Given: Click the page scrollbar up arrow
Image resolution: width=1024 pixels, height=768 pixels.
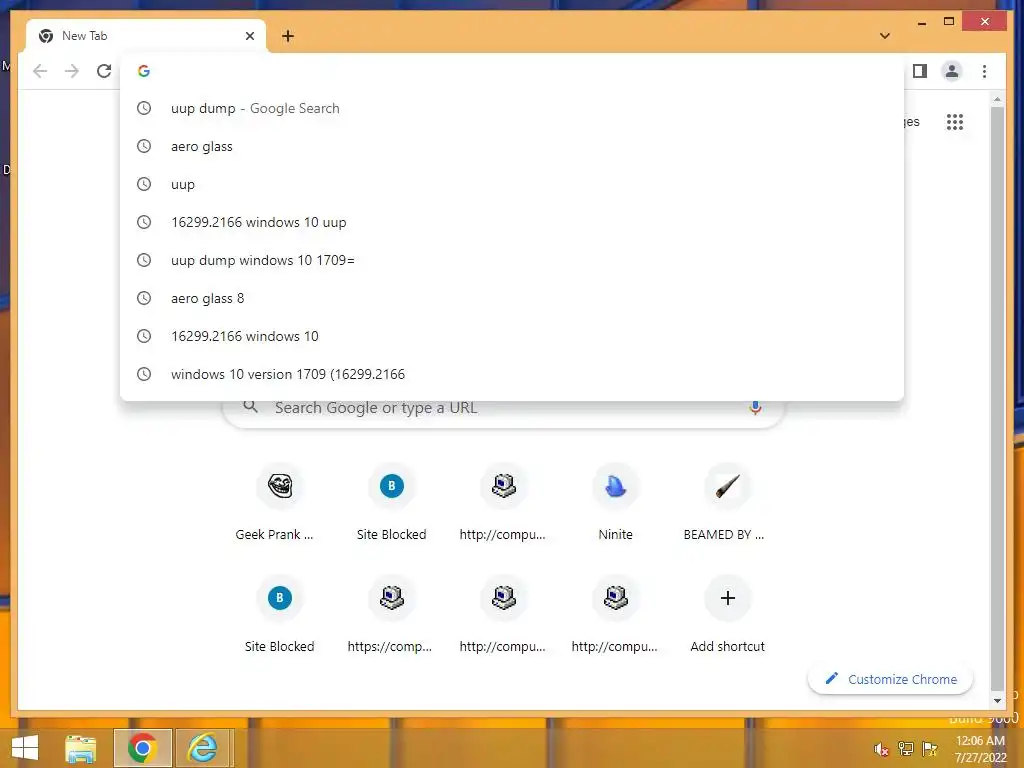Looking at the screenshot, I should click(997, 99).
